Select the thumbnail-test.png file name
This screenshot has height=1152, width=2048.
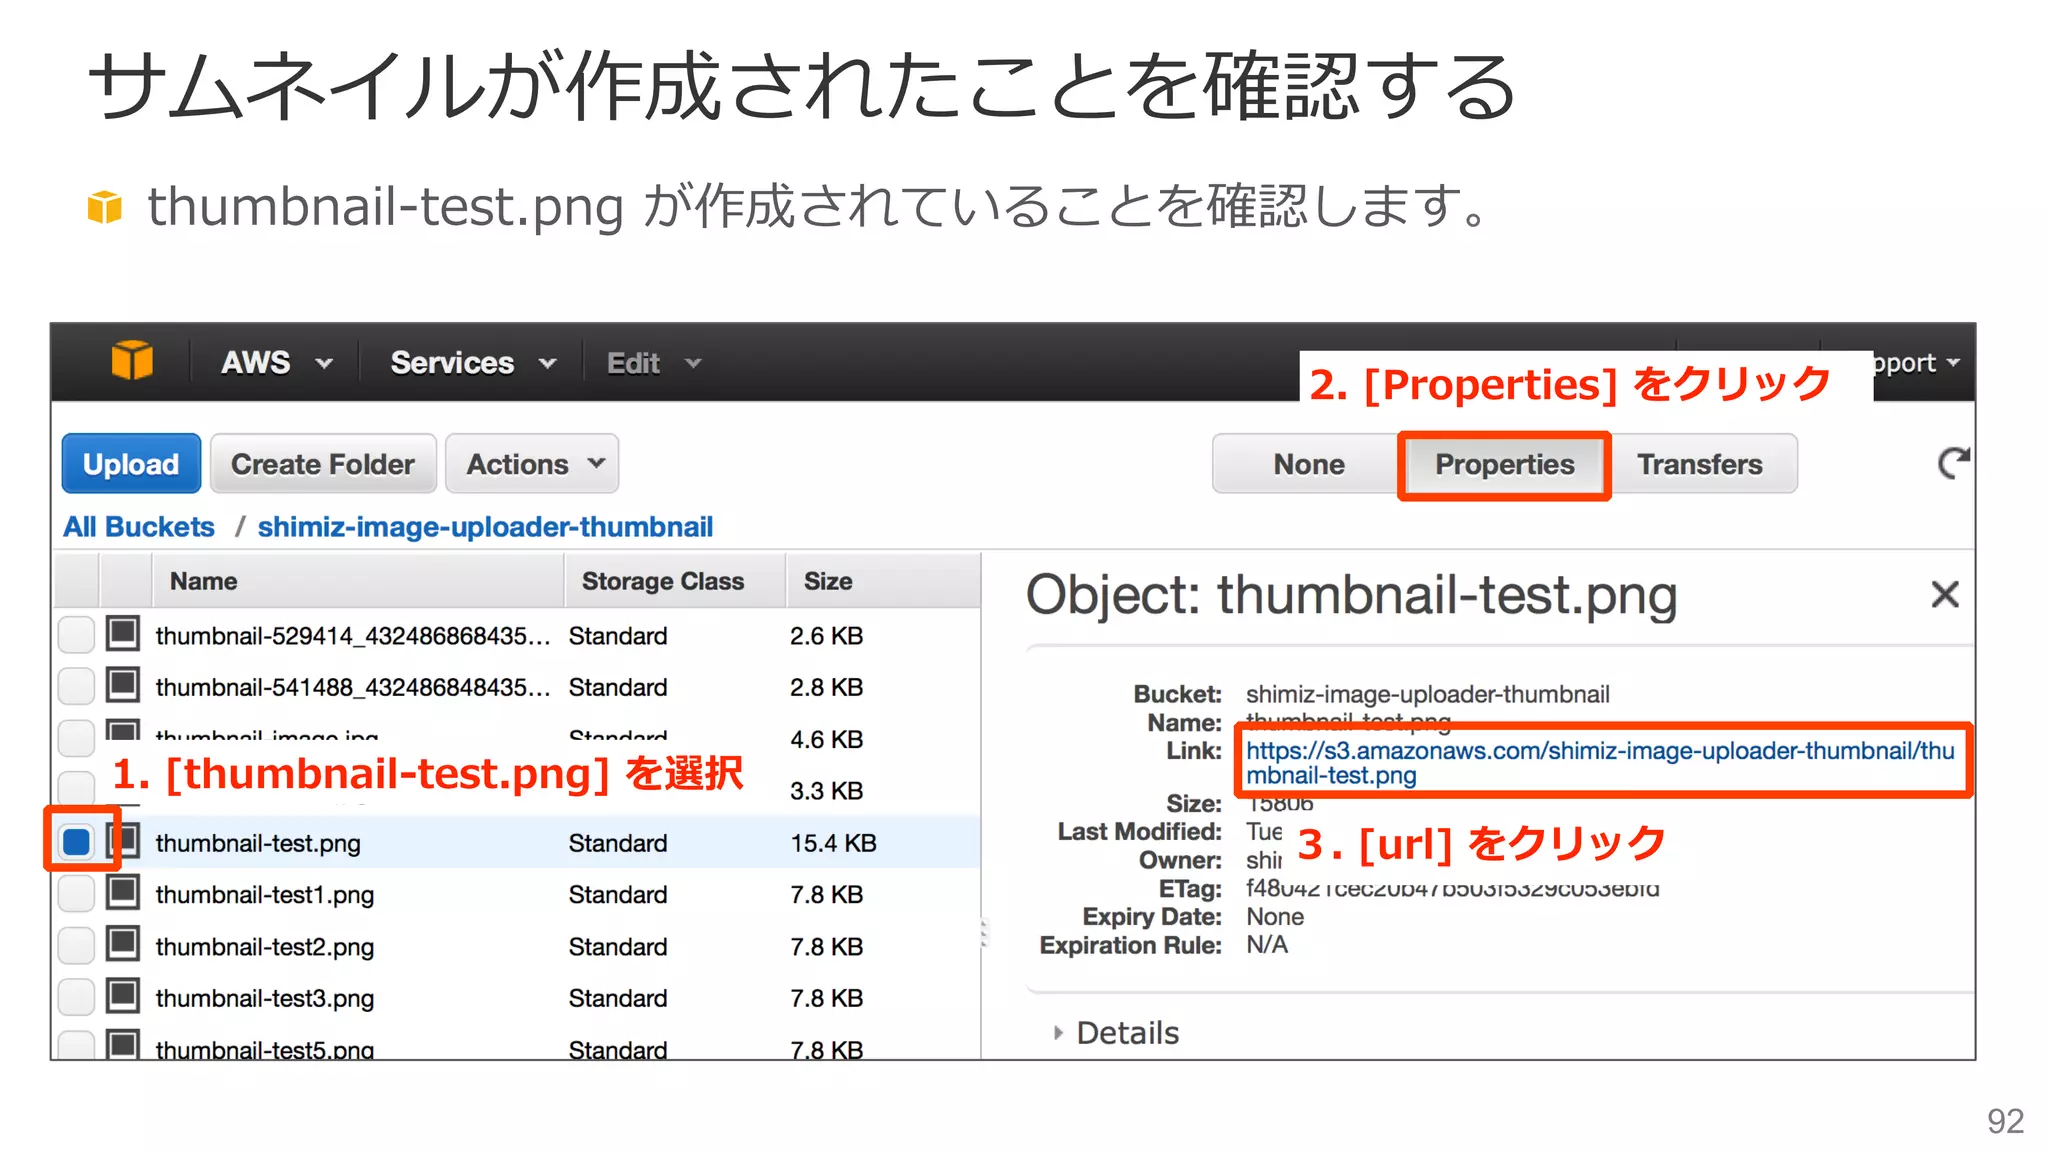[258, 843]
